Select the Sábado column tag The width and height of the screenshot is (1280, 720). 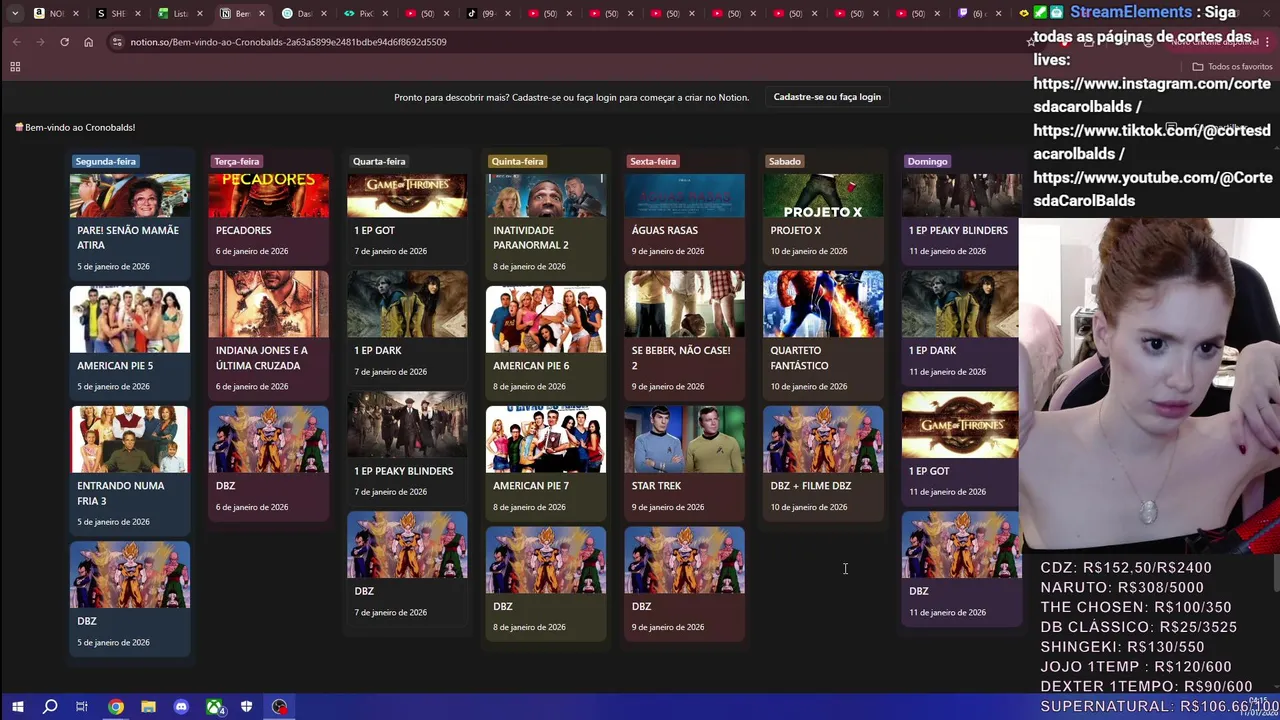784,161
